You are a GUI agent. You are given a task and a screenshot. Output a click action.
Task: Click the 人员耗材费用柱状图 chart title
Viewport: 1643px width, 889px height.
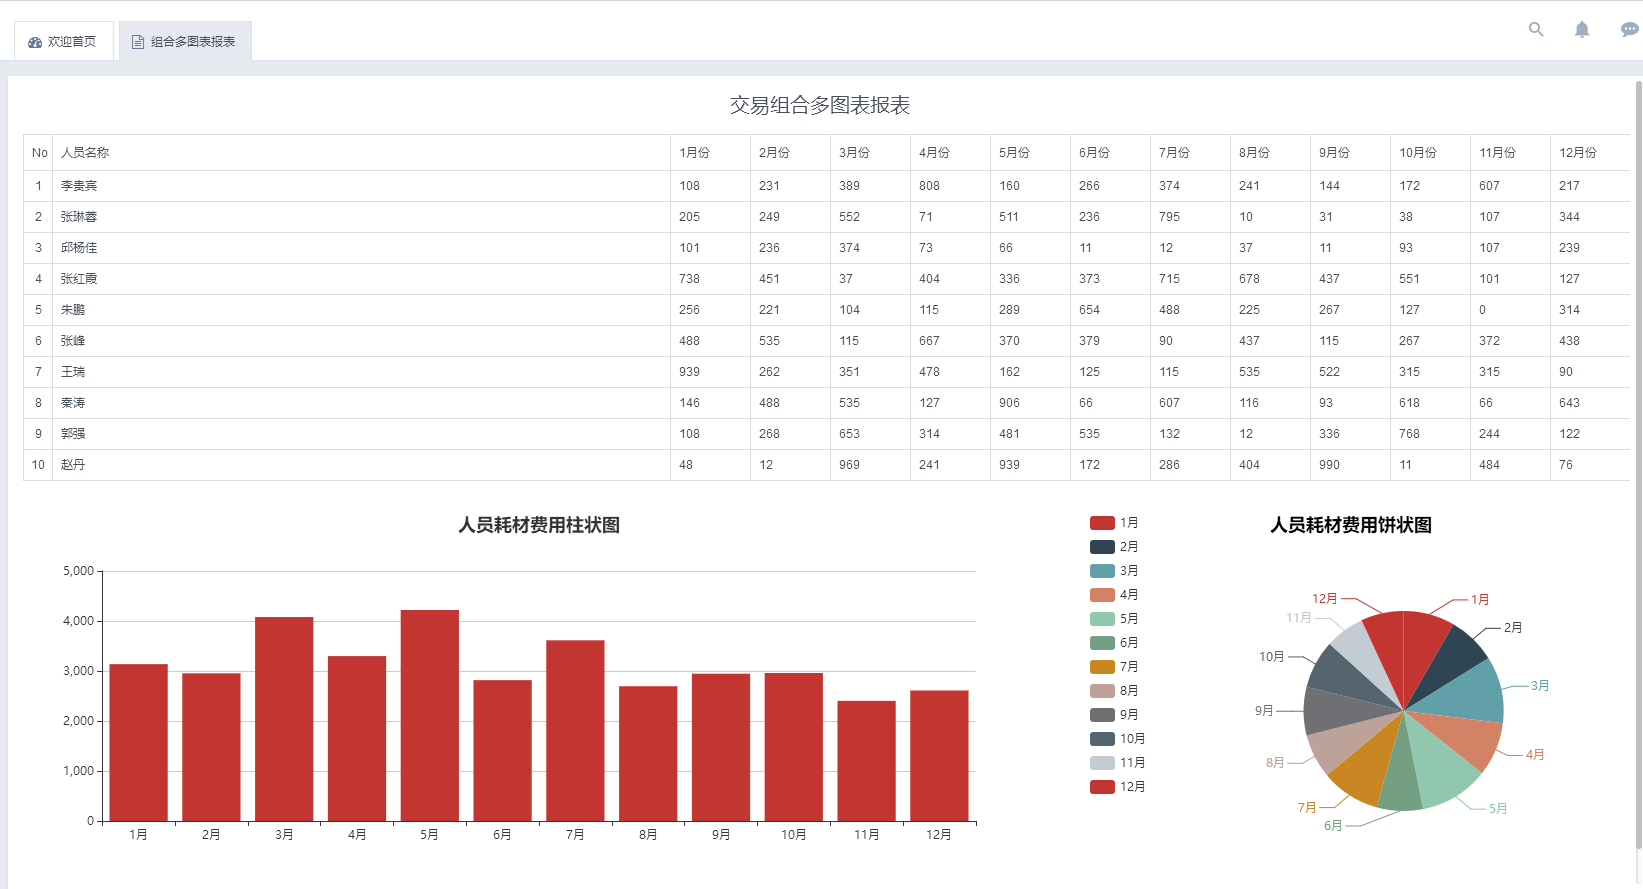(x=539, y=525)
